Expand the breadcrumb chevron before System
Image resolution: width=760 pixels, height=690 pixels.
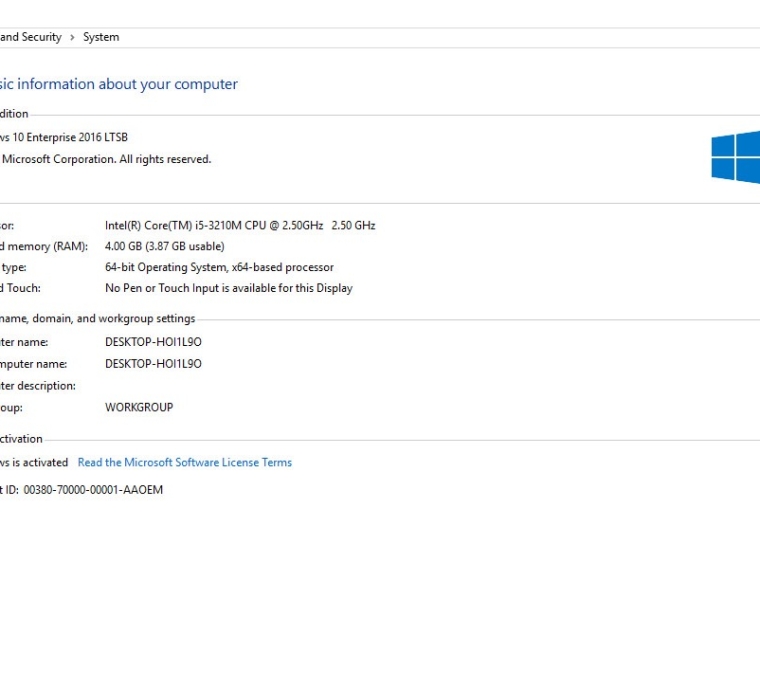(x=72, y=37)
